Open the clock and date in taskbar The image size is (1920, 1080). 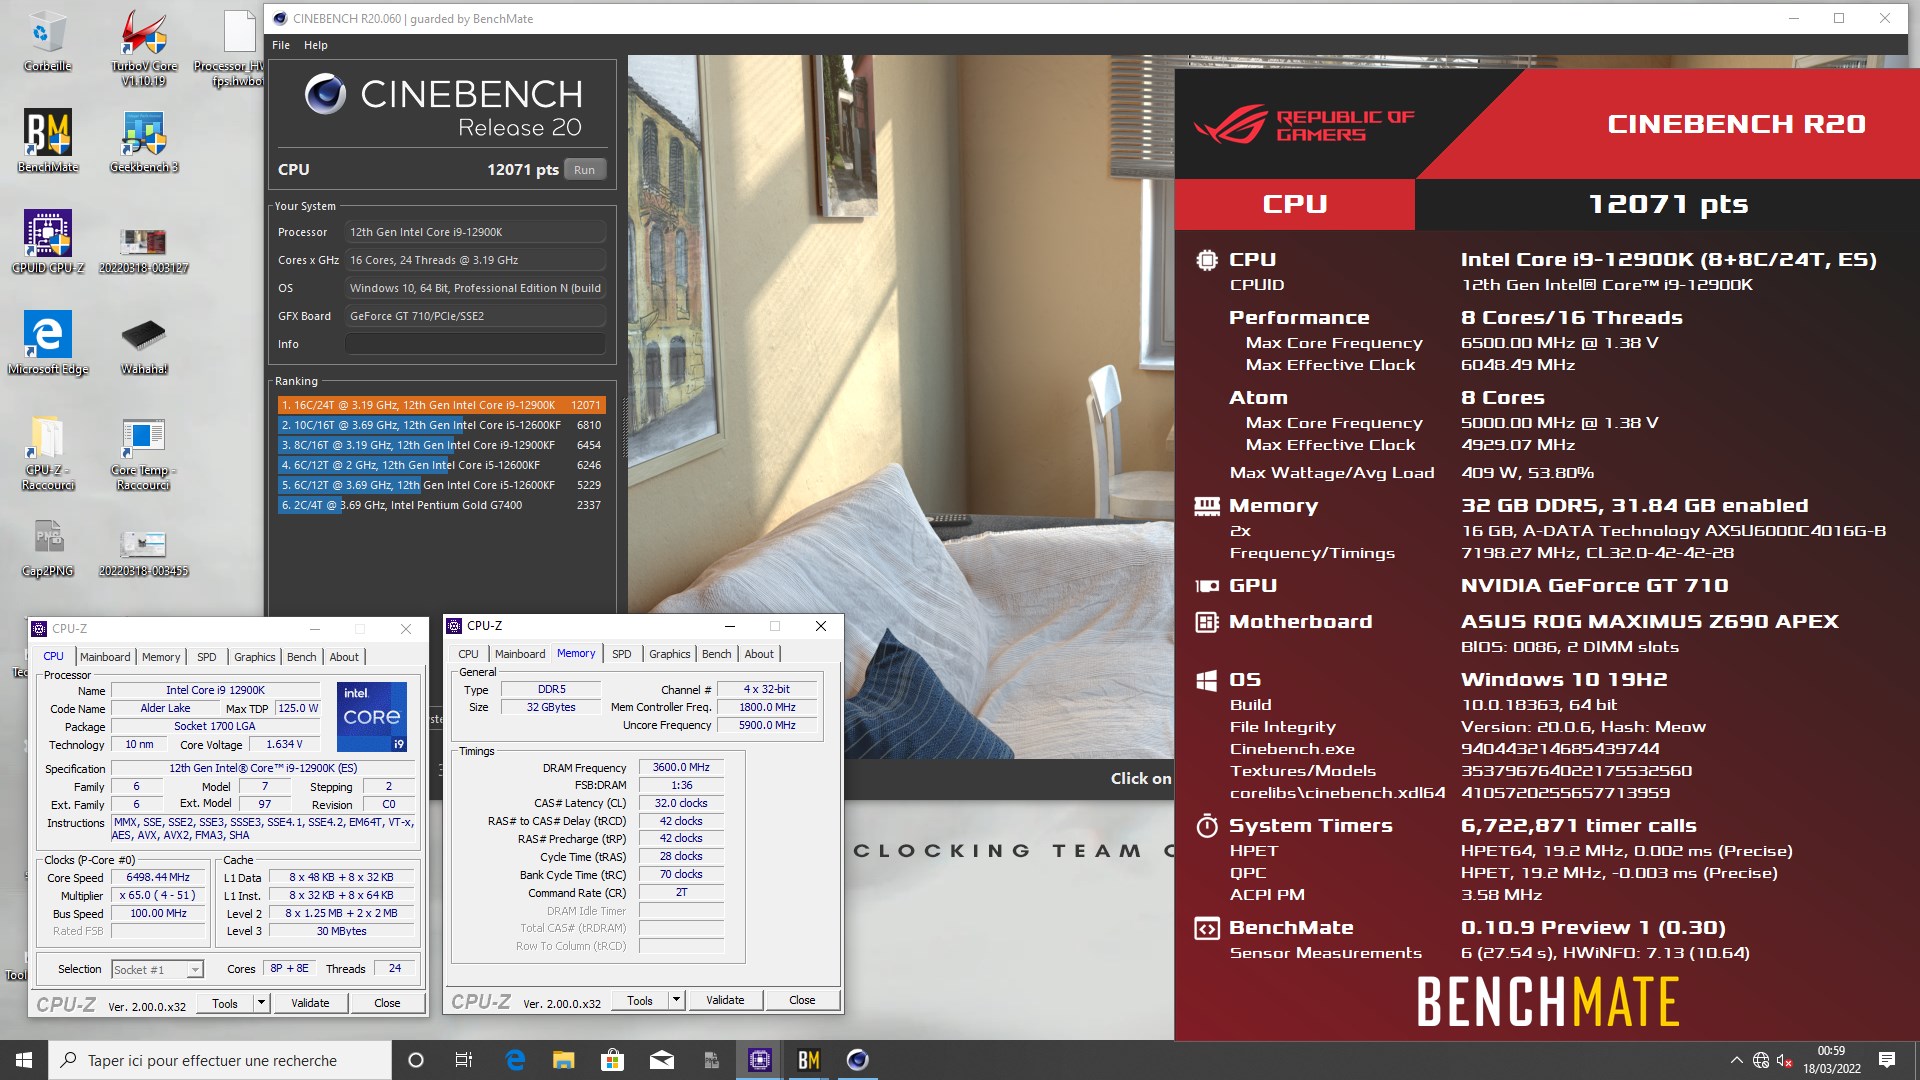pos(1832,1060)
